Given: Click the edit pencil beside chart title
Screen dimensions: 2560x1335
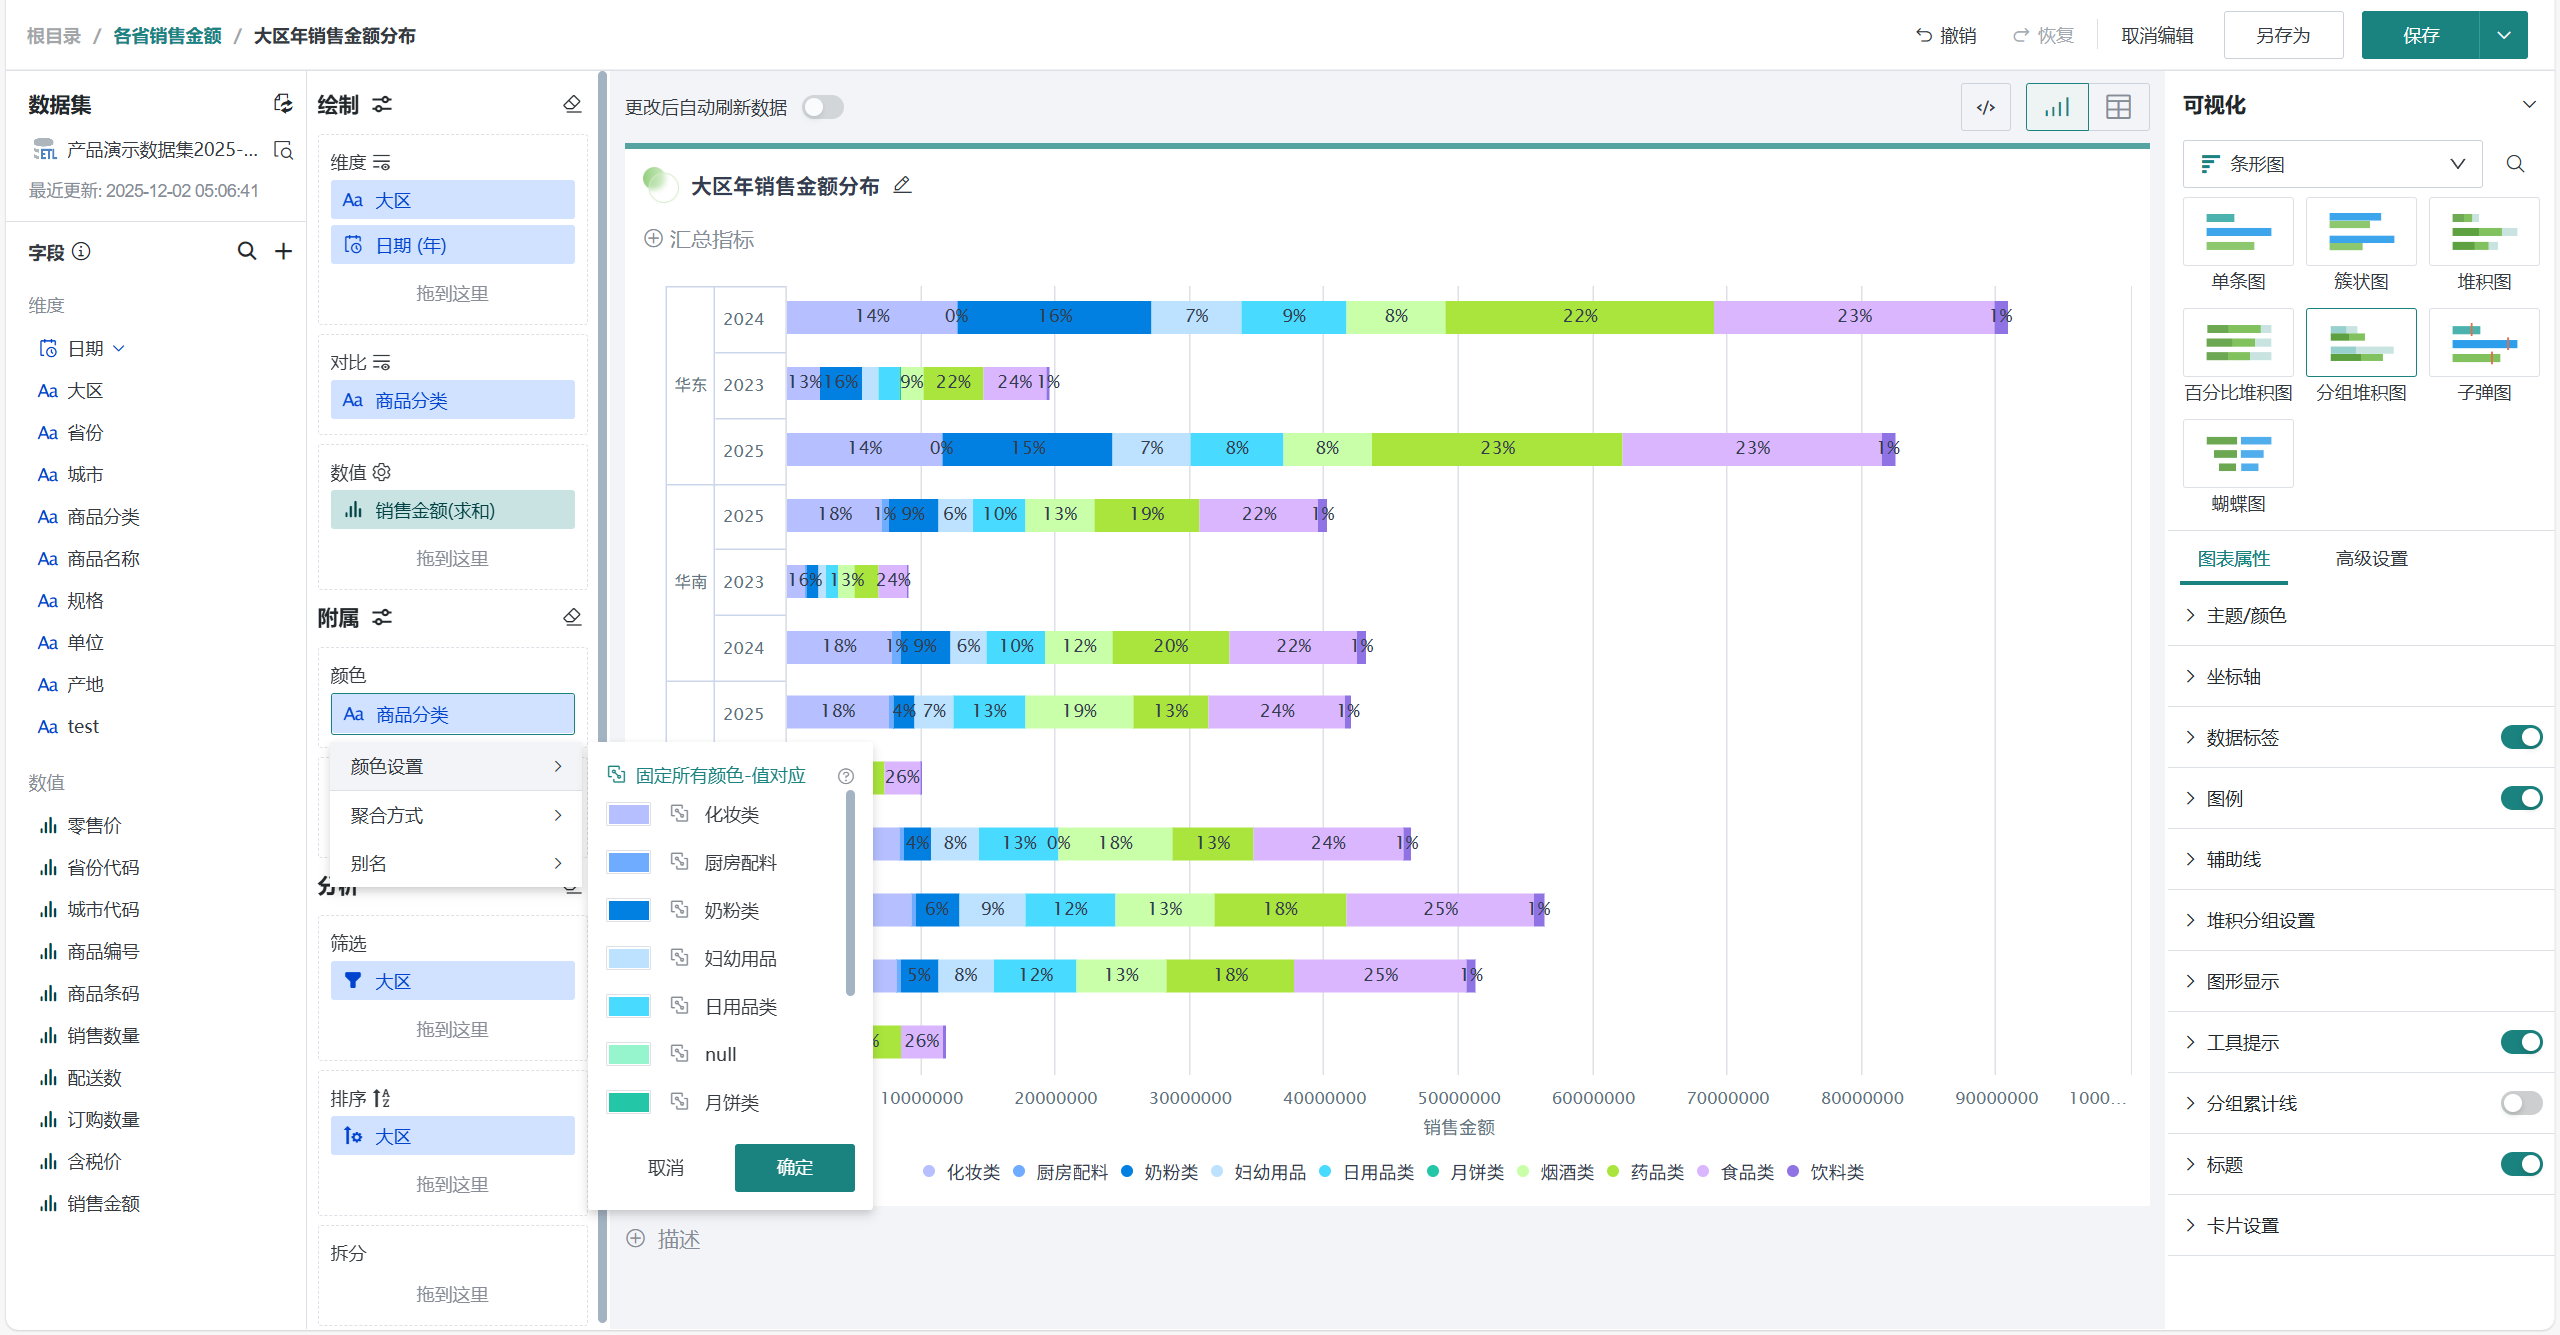Looking at the screenshot, I should (x=902, y=185).
